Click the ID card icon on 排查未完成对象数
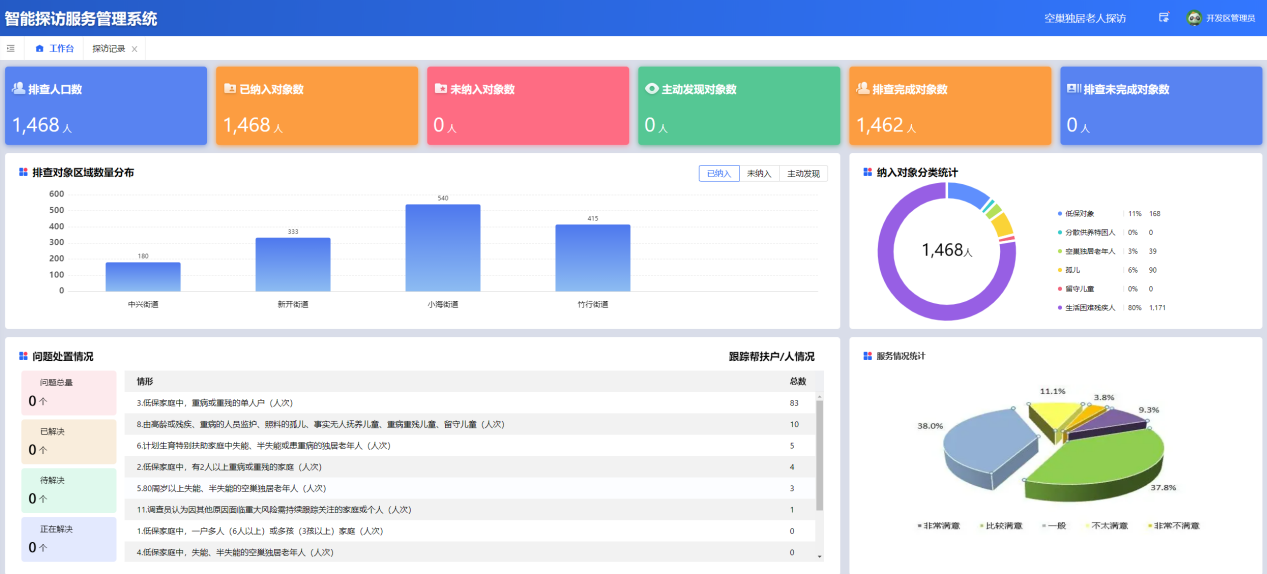 (x=1074, y=89)
